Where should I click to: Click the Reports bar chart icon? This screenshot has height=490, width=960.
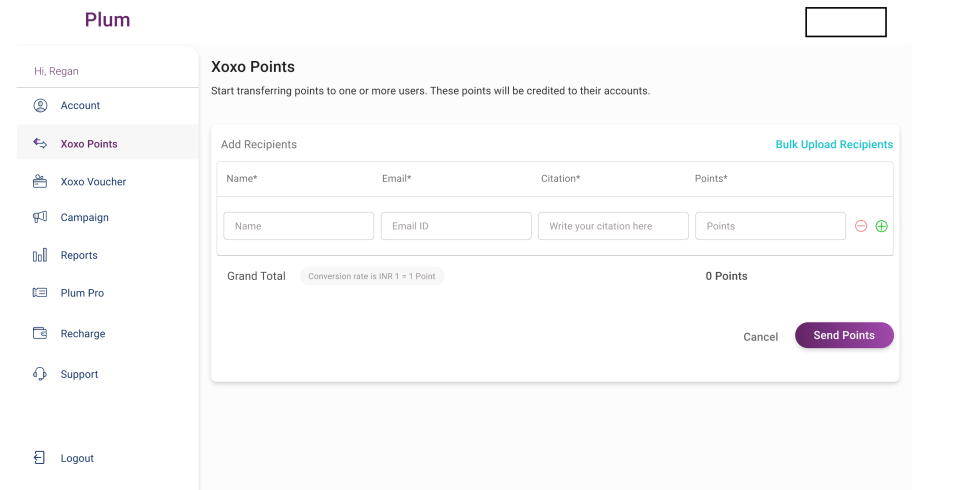tap(40, 255)
